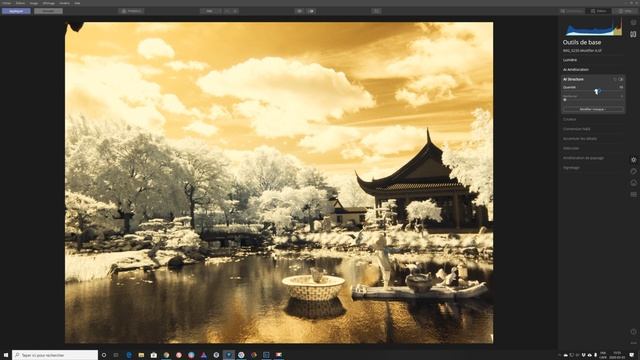Image resolution: width=640 pixels, height=360 pixels.
Task: Click the taskbar search box
Action: tap(55, 355)
